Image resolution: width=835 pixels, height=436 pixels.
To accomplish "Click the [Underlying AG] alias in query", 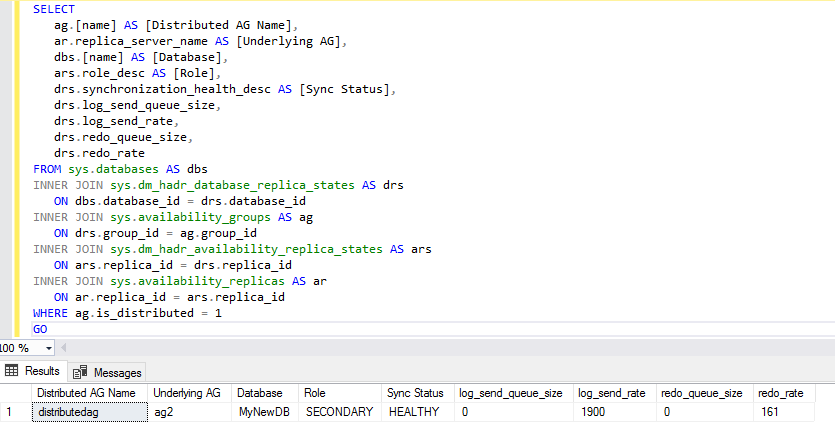I will click(x=288, y=41).
